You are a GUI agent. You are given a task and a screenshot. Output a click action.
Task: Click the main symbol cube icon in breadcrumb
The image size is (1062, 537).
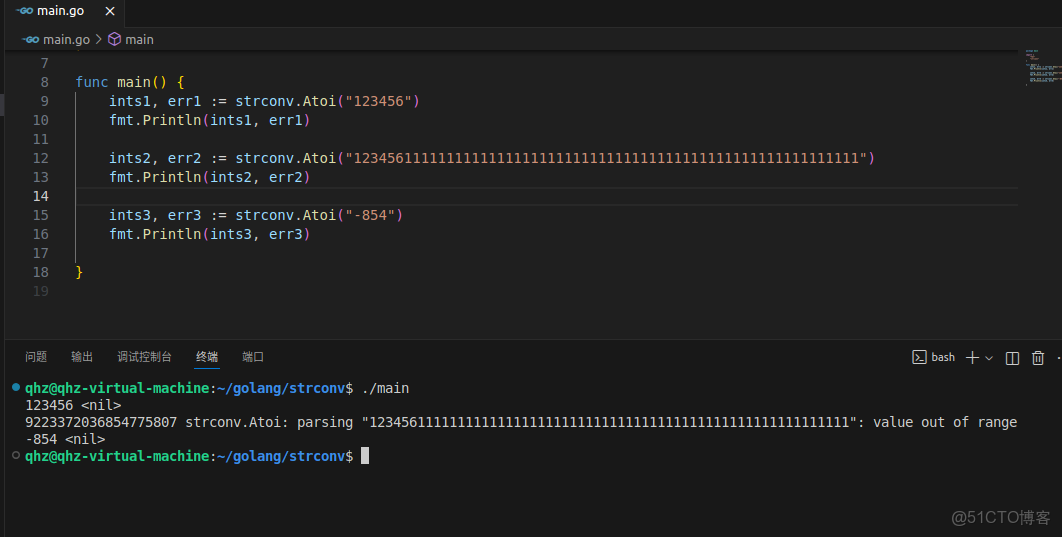[x=114, y=39]
